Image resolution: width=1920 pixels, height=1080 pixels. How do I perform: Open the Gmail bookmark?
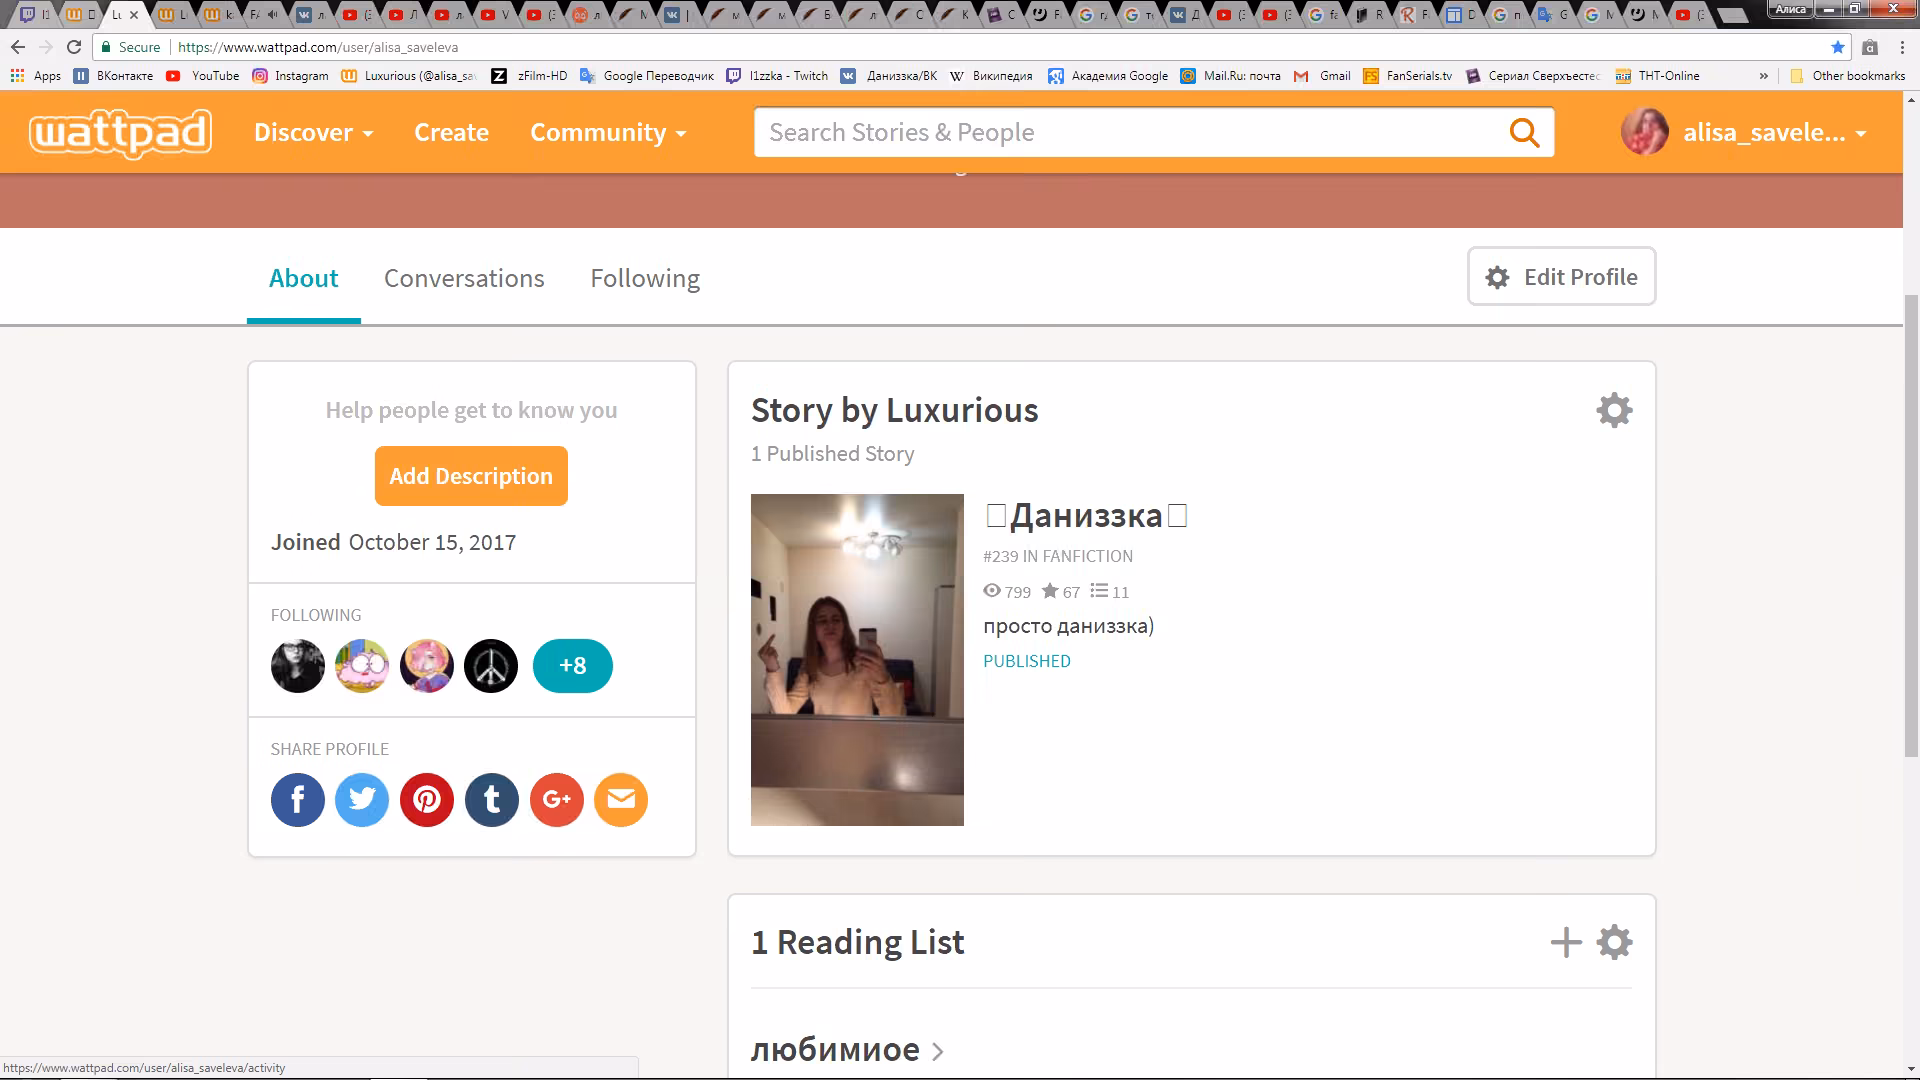1322,76
